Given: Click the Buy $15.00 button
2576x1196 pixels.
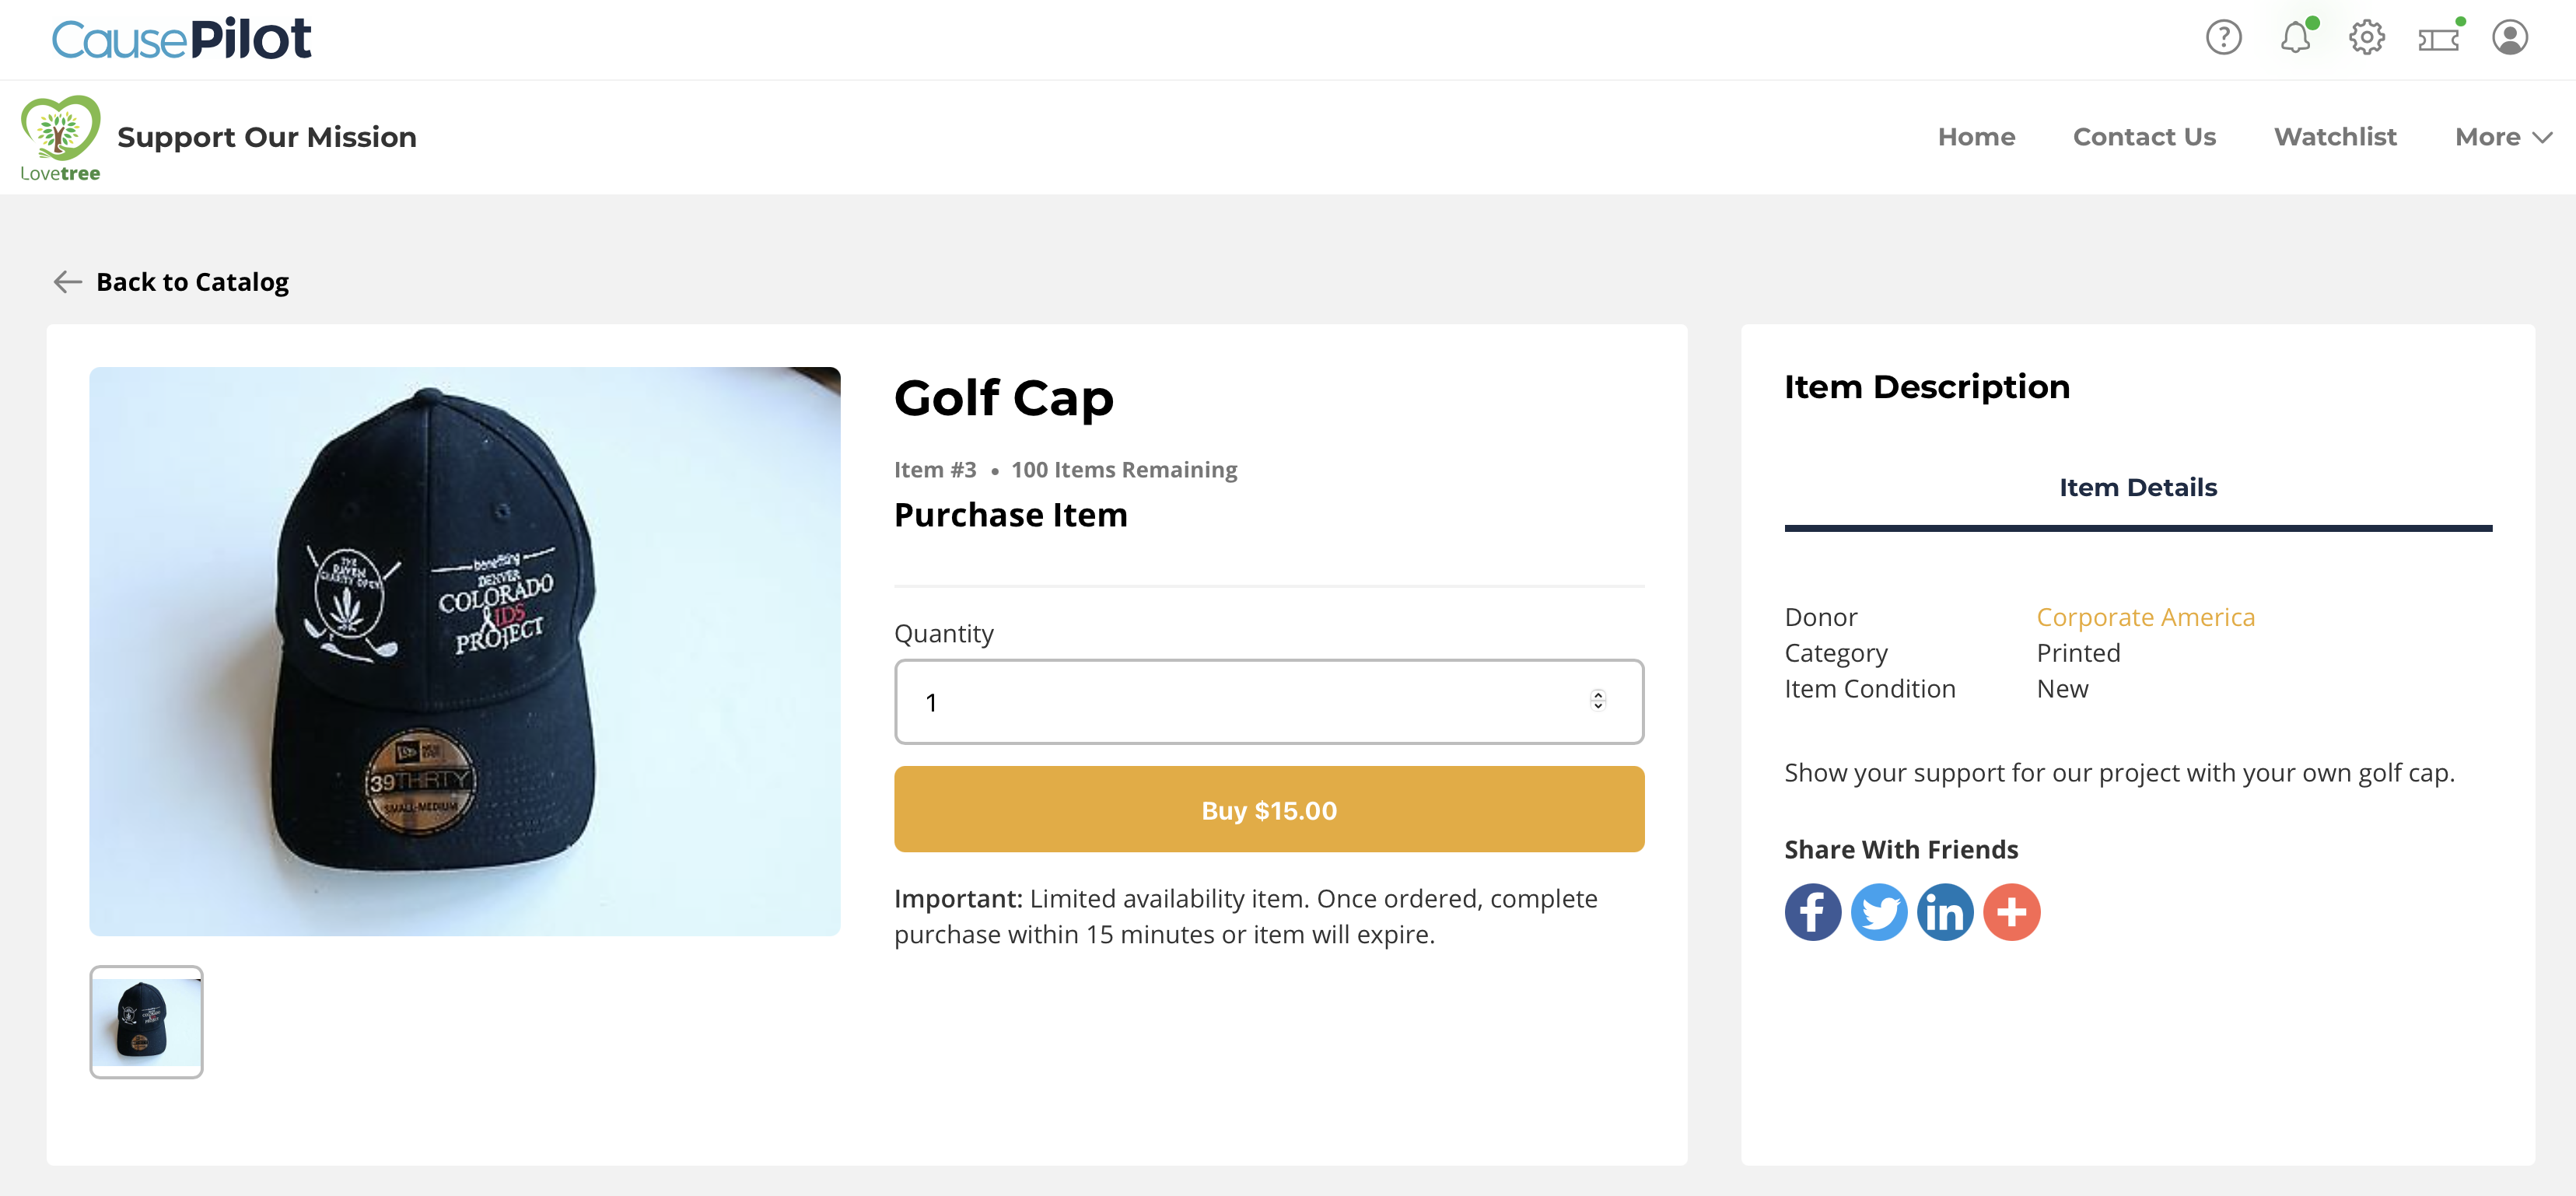Looking at the screenshot, I should point(1268,809).
